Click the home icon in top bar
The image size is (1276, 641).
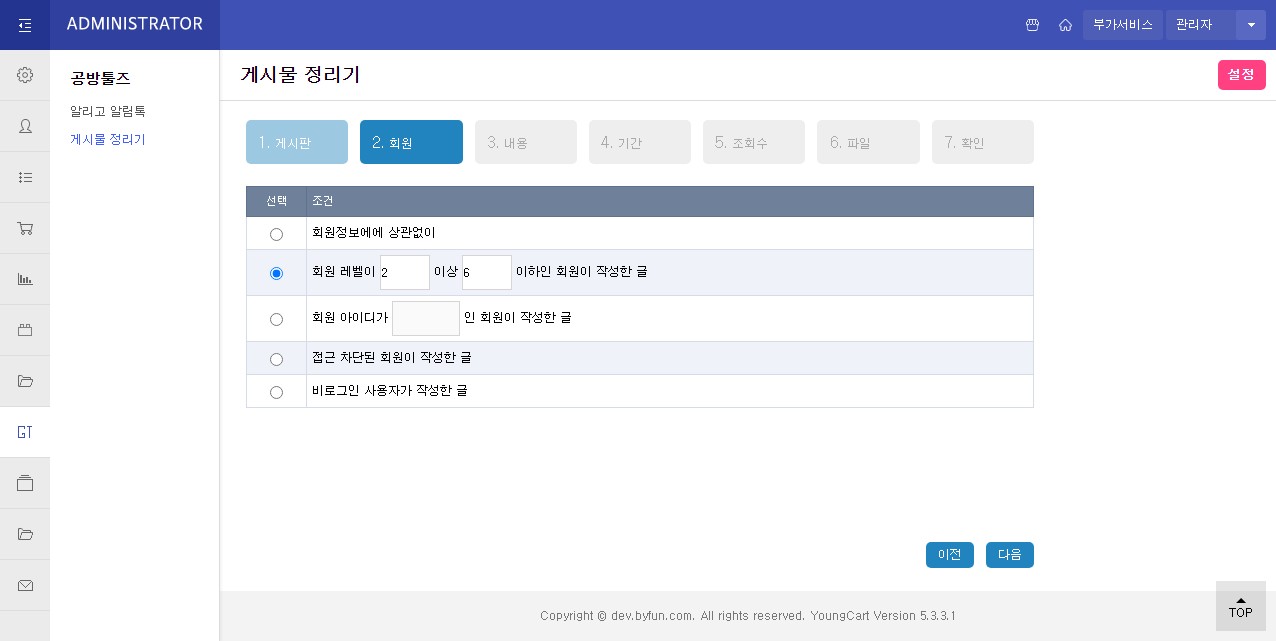click(x=1065, y=25)
